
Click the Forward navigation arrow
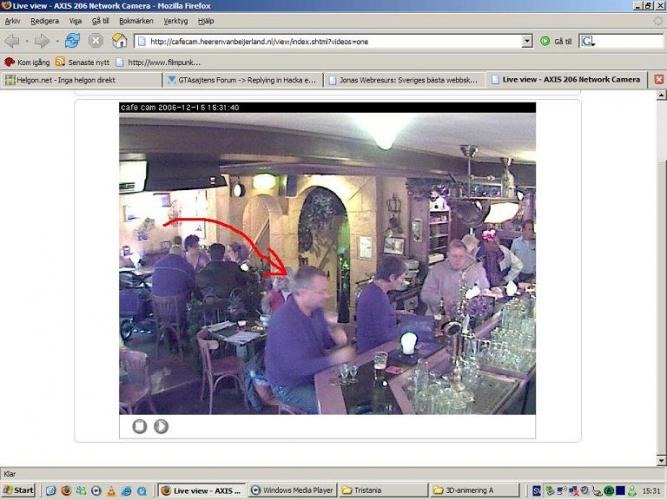[41, 41]
